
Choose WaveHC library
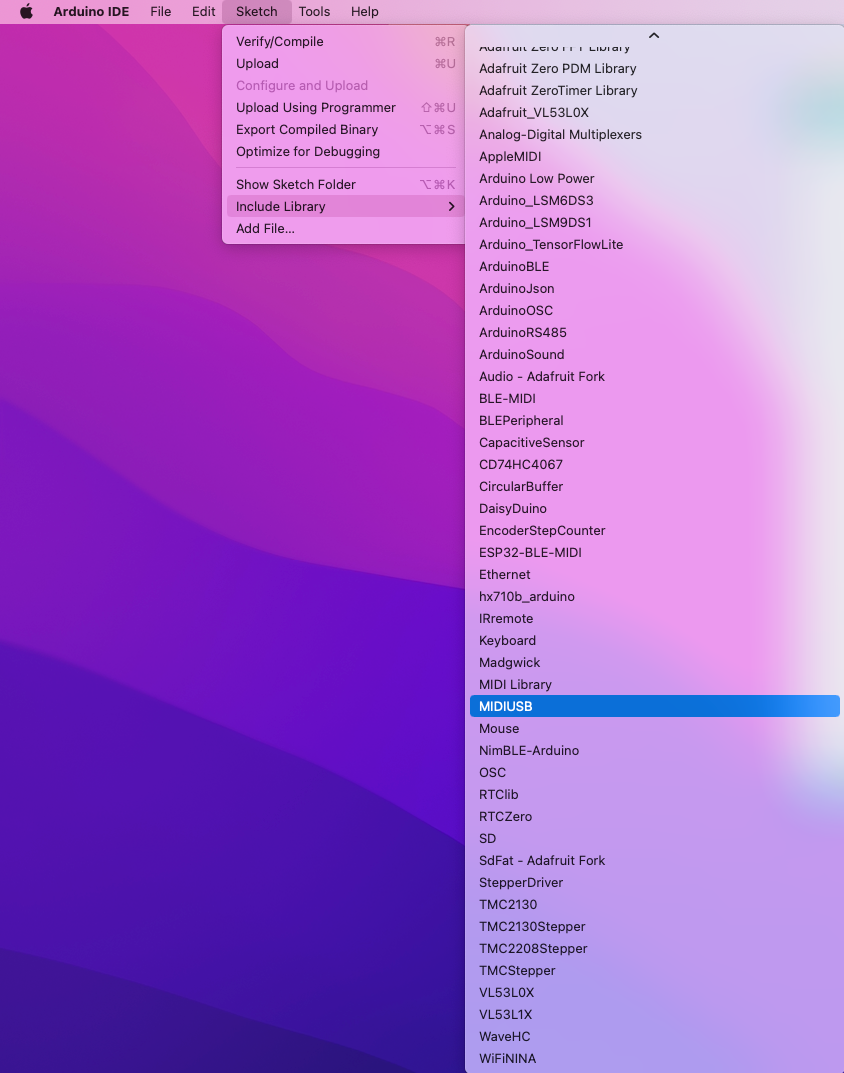(x=655, y=1036)
